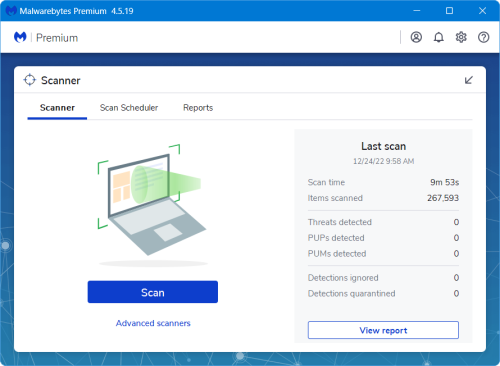Switch to the Reports tab
The height and width of the screenshot is (366, 500).
pyautogui.click(x=198, y=108)
